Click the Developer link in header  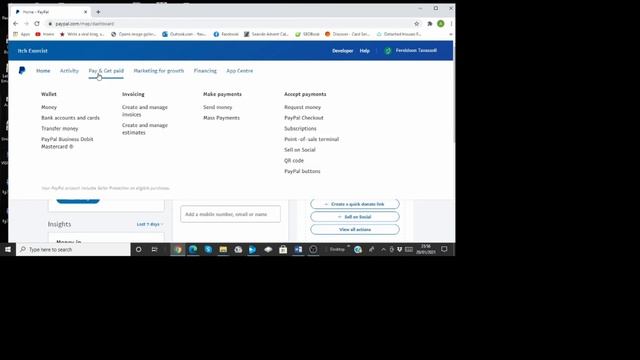pyautogui.click(x=342, y=51)
